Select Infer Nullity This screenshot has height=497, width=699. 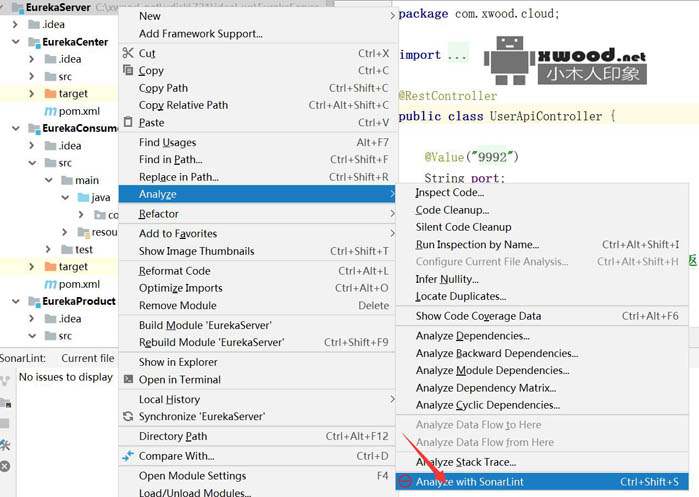[542, 279]
